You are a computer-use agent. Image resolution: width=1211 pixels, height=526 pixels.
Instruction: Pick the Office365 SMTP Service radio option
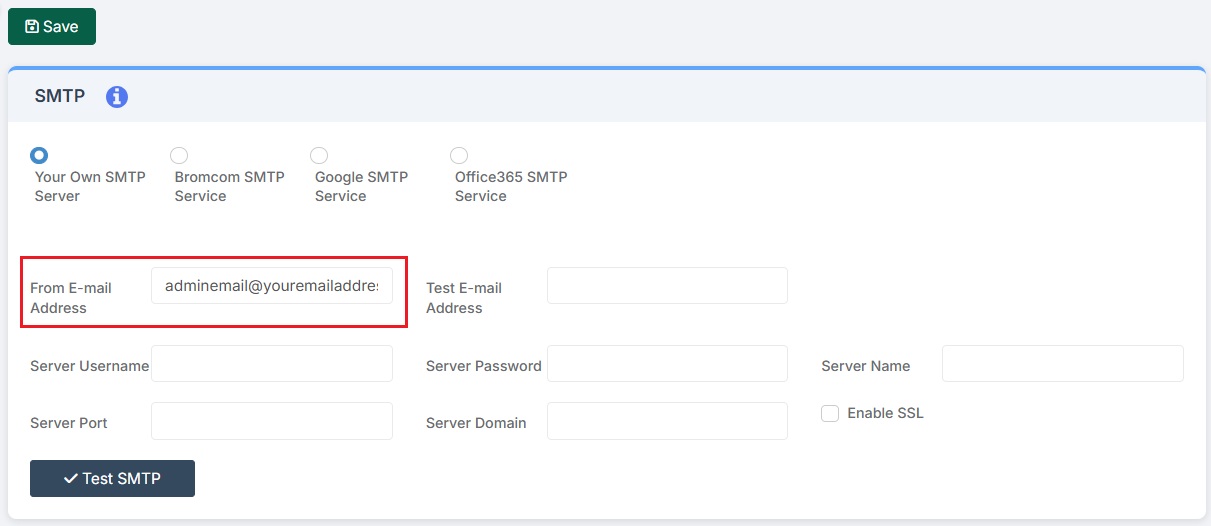coord(459,155)
